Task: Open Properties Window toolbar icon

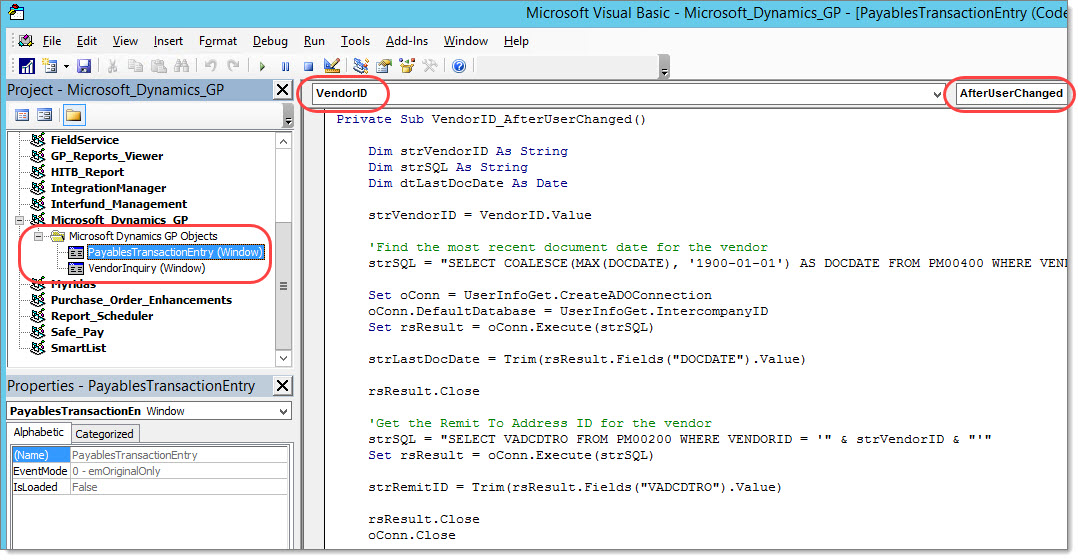Action: 384,66
